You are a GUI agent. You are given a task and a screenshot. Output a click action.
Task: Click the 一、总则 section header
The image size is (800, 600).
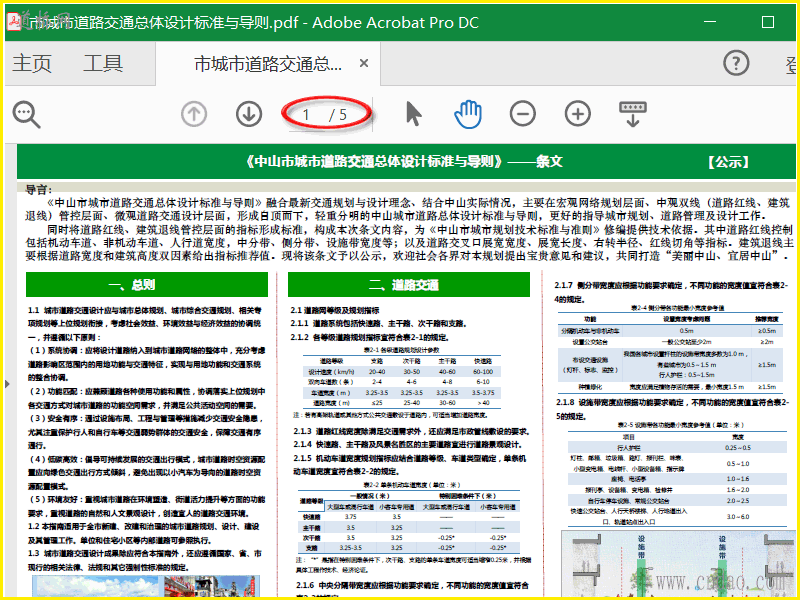pos(147,285)
